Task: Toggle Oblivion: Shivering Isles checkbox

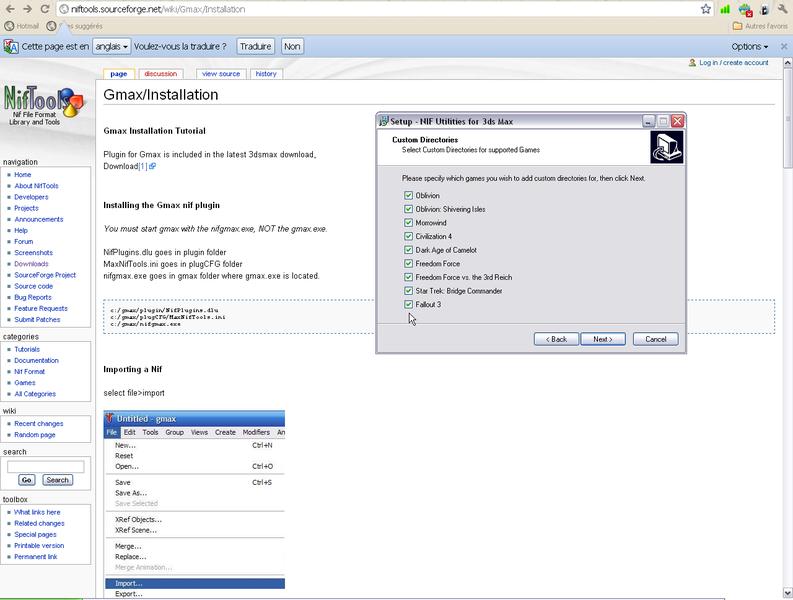Action: point(408,209)
